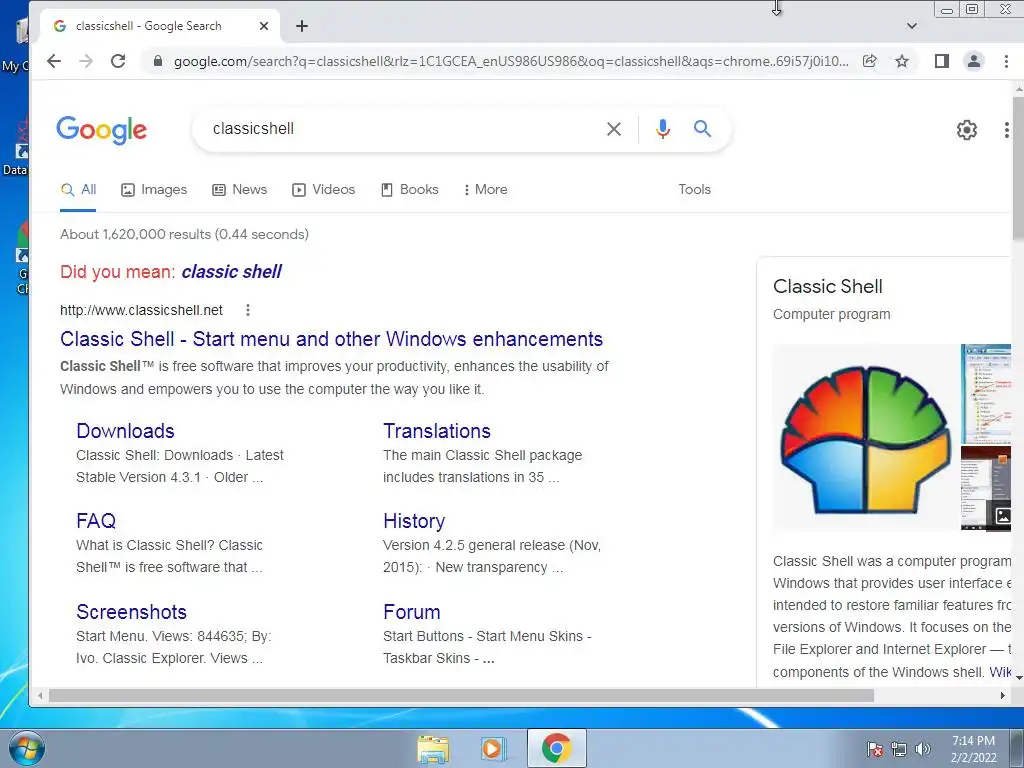Open the FAQ sitelink
1024x768 pixels.
tap(96, 521)
